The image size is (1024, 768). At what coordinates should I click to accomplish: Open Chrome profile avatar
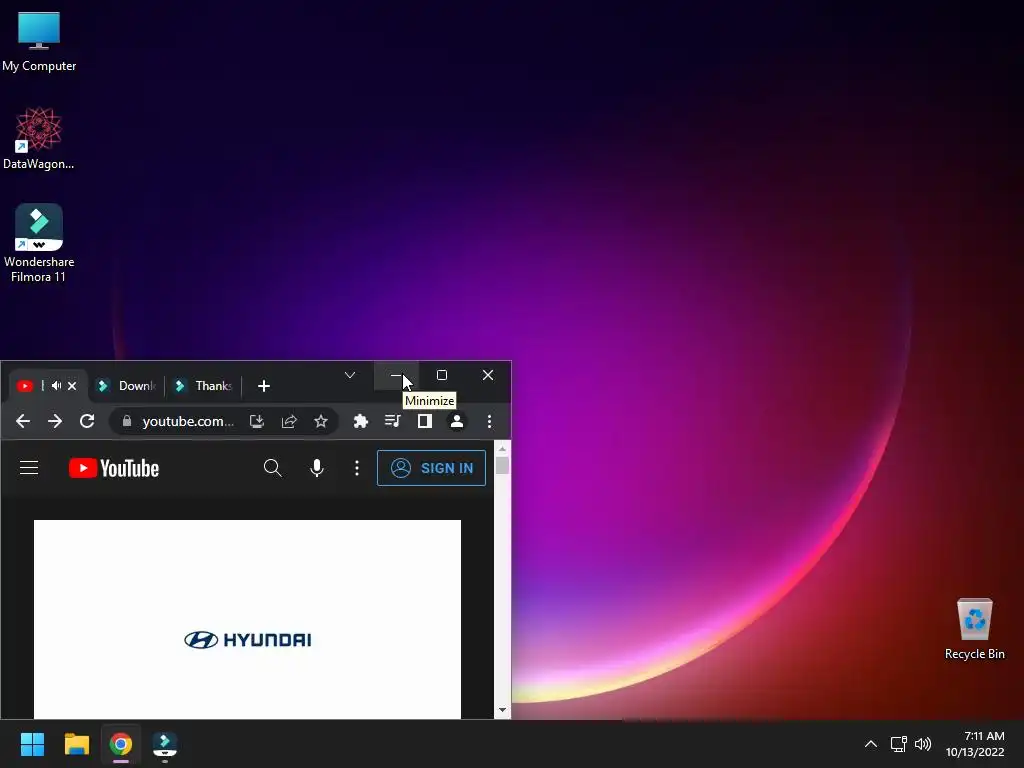point(456,421)
